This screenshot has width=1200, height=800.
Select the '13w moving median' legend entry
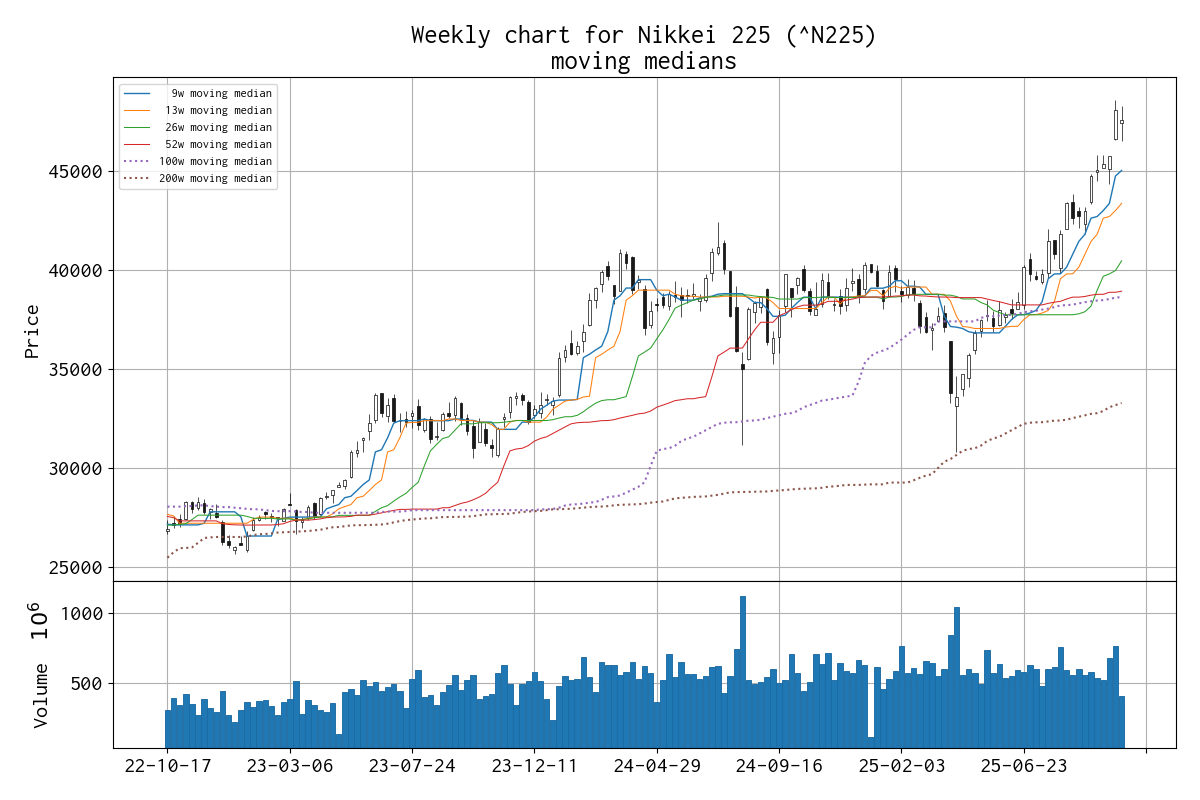198,110
